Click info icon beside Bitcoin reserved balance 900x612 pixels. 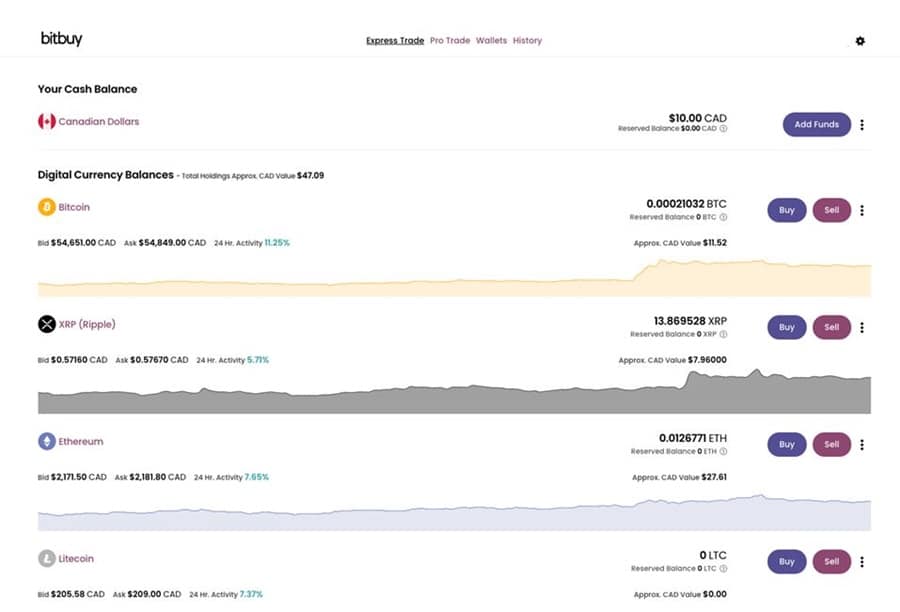[x=723, y=217]
